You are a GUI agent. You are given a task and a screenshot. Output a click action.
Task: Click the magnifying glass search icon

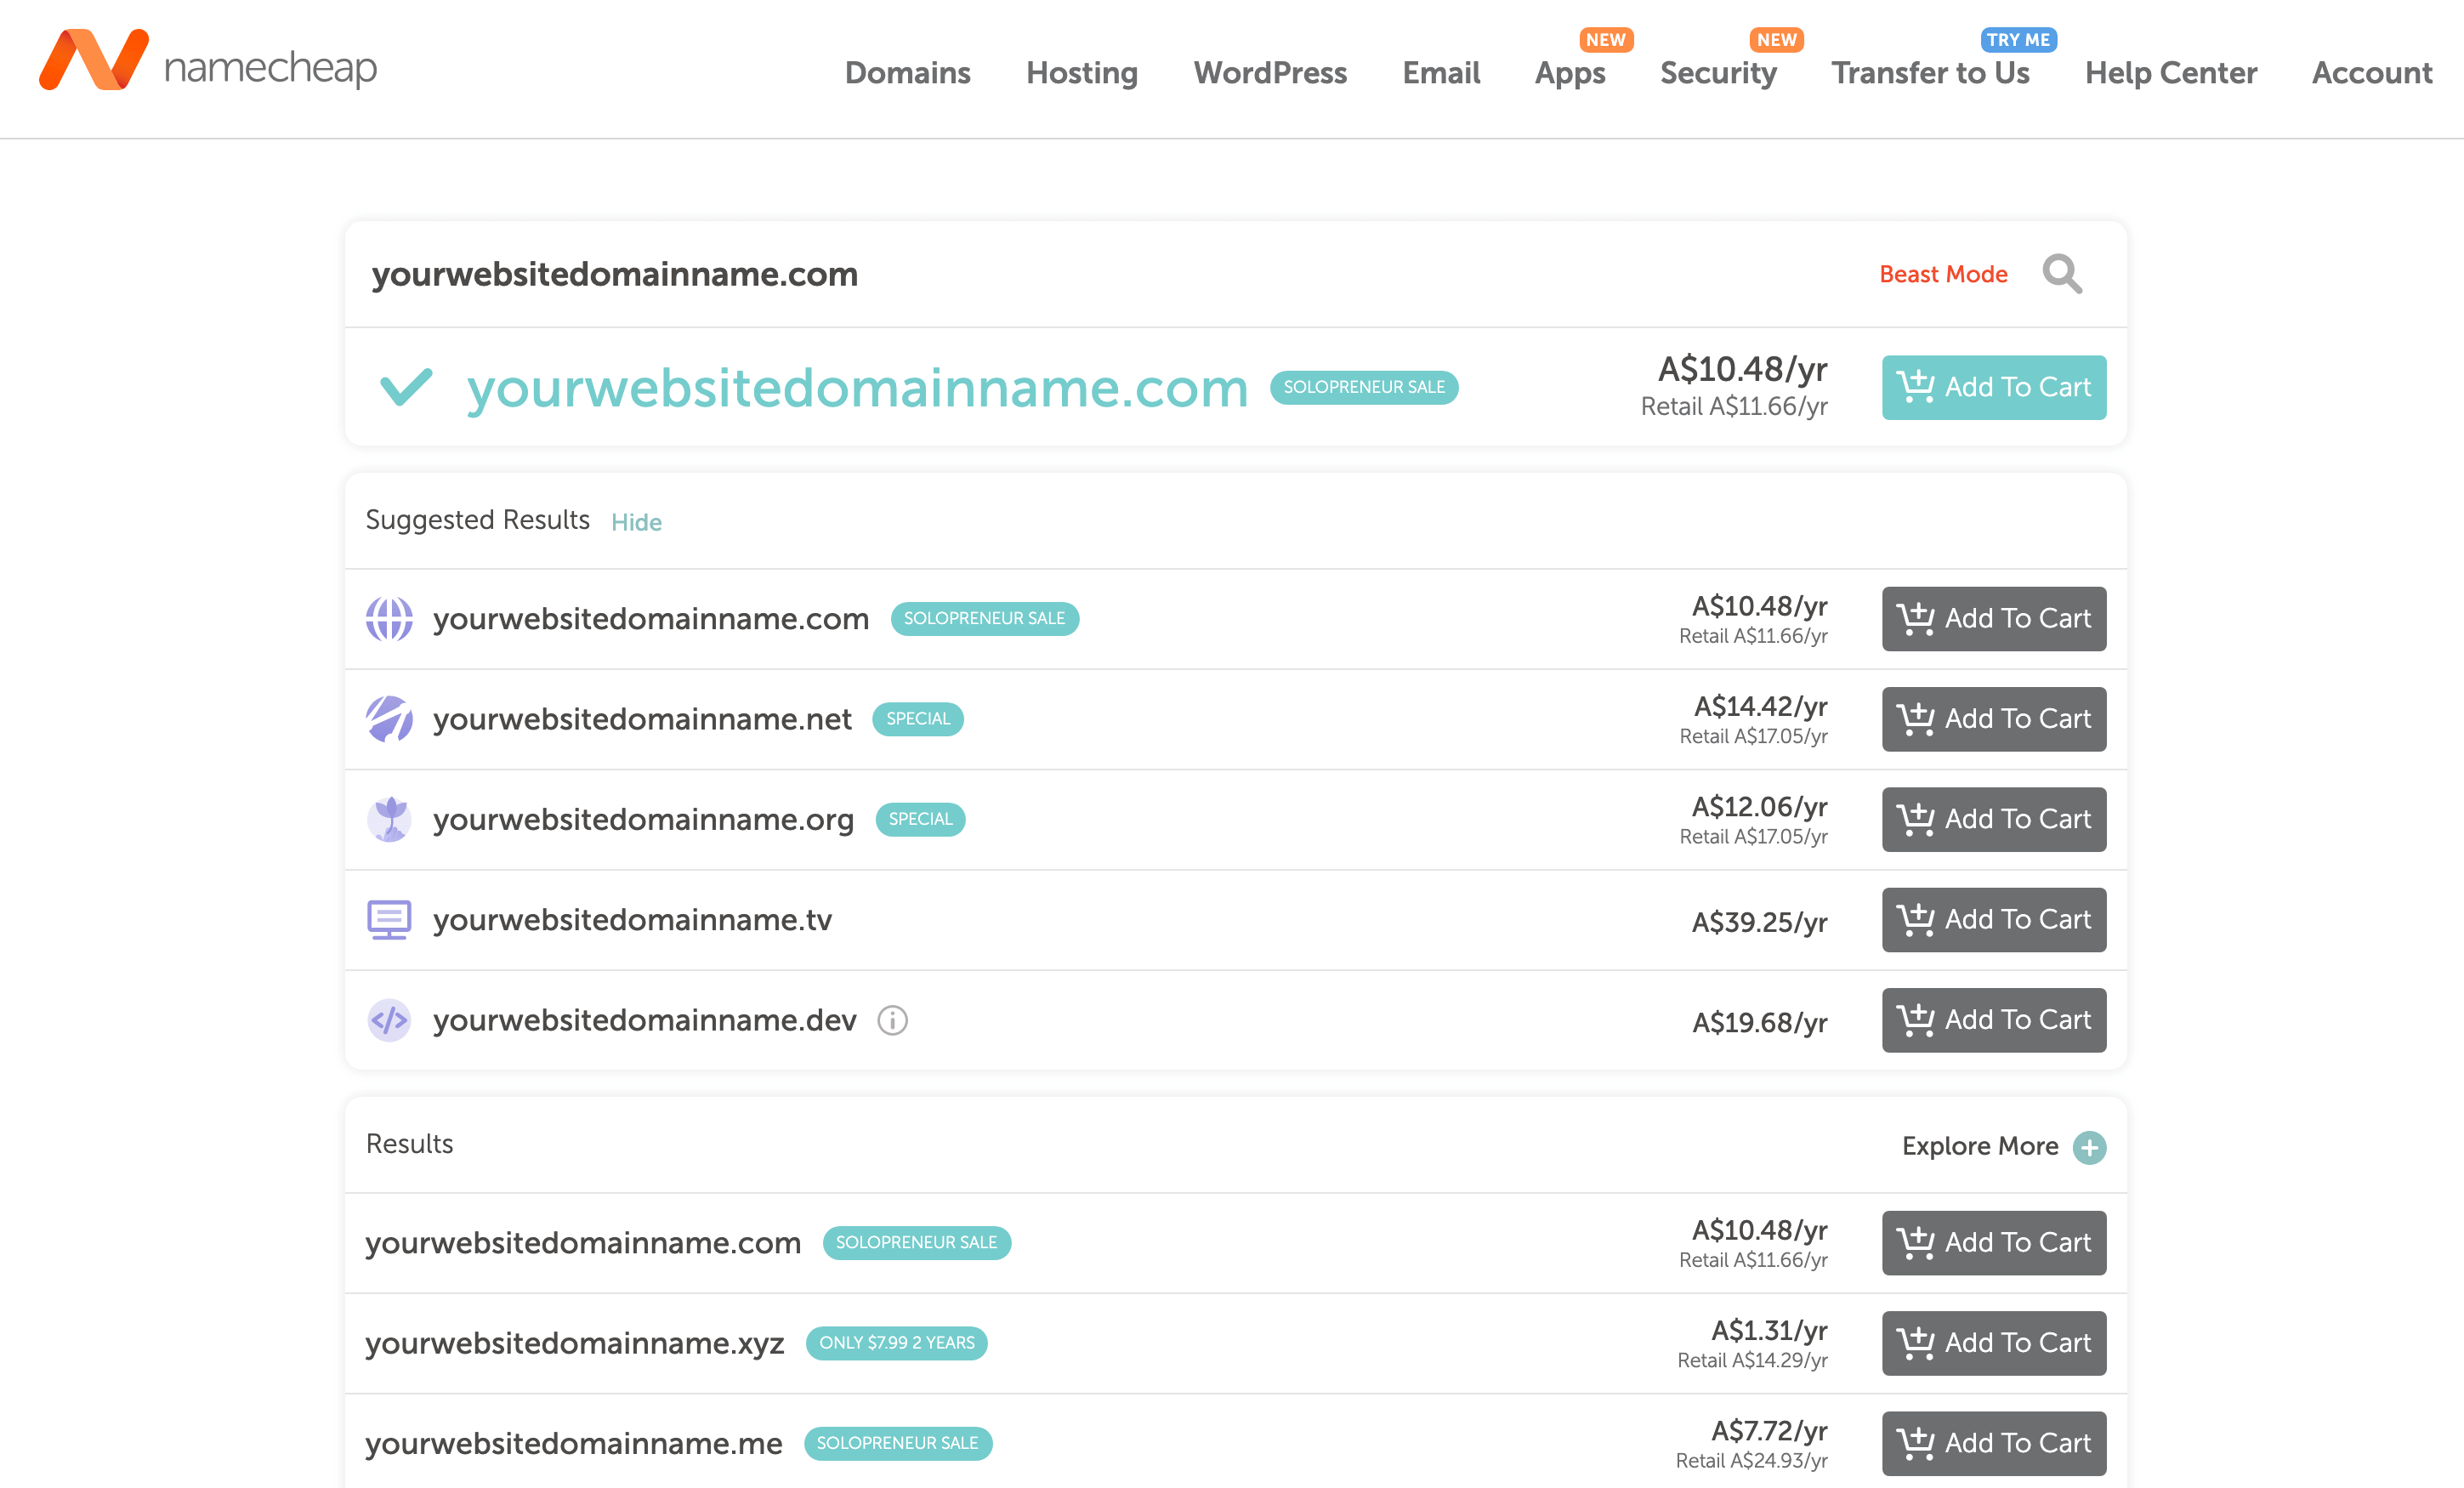point(2062,274)
